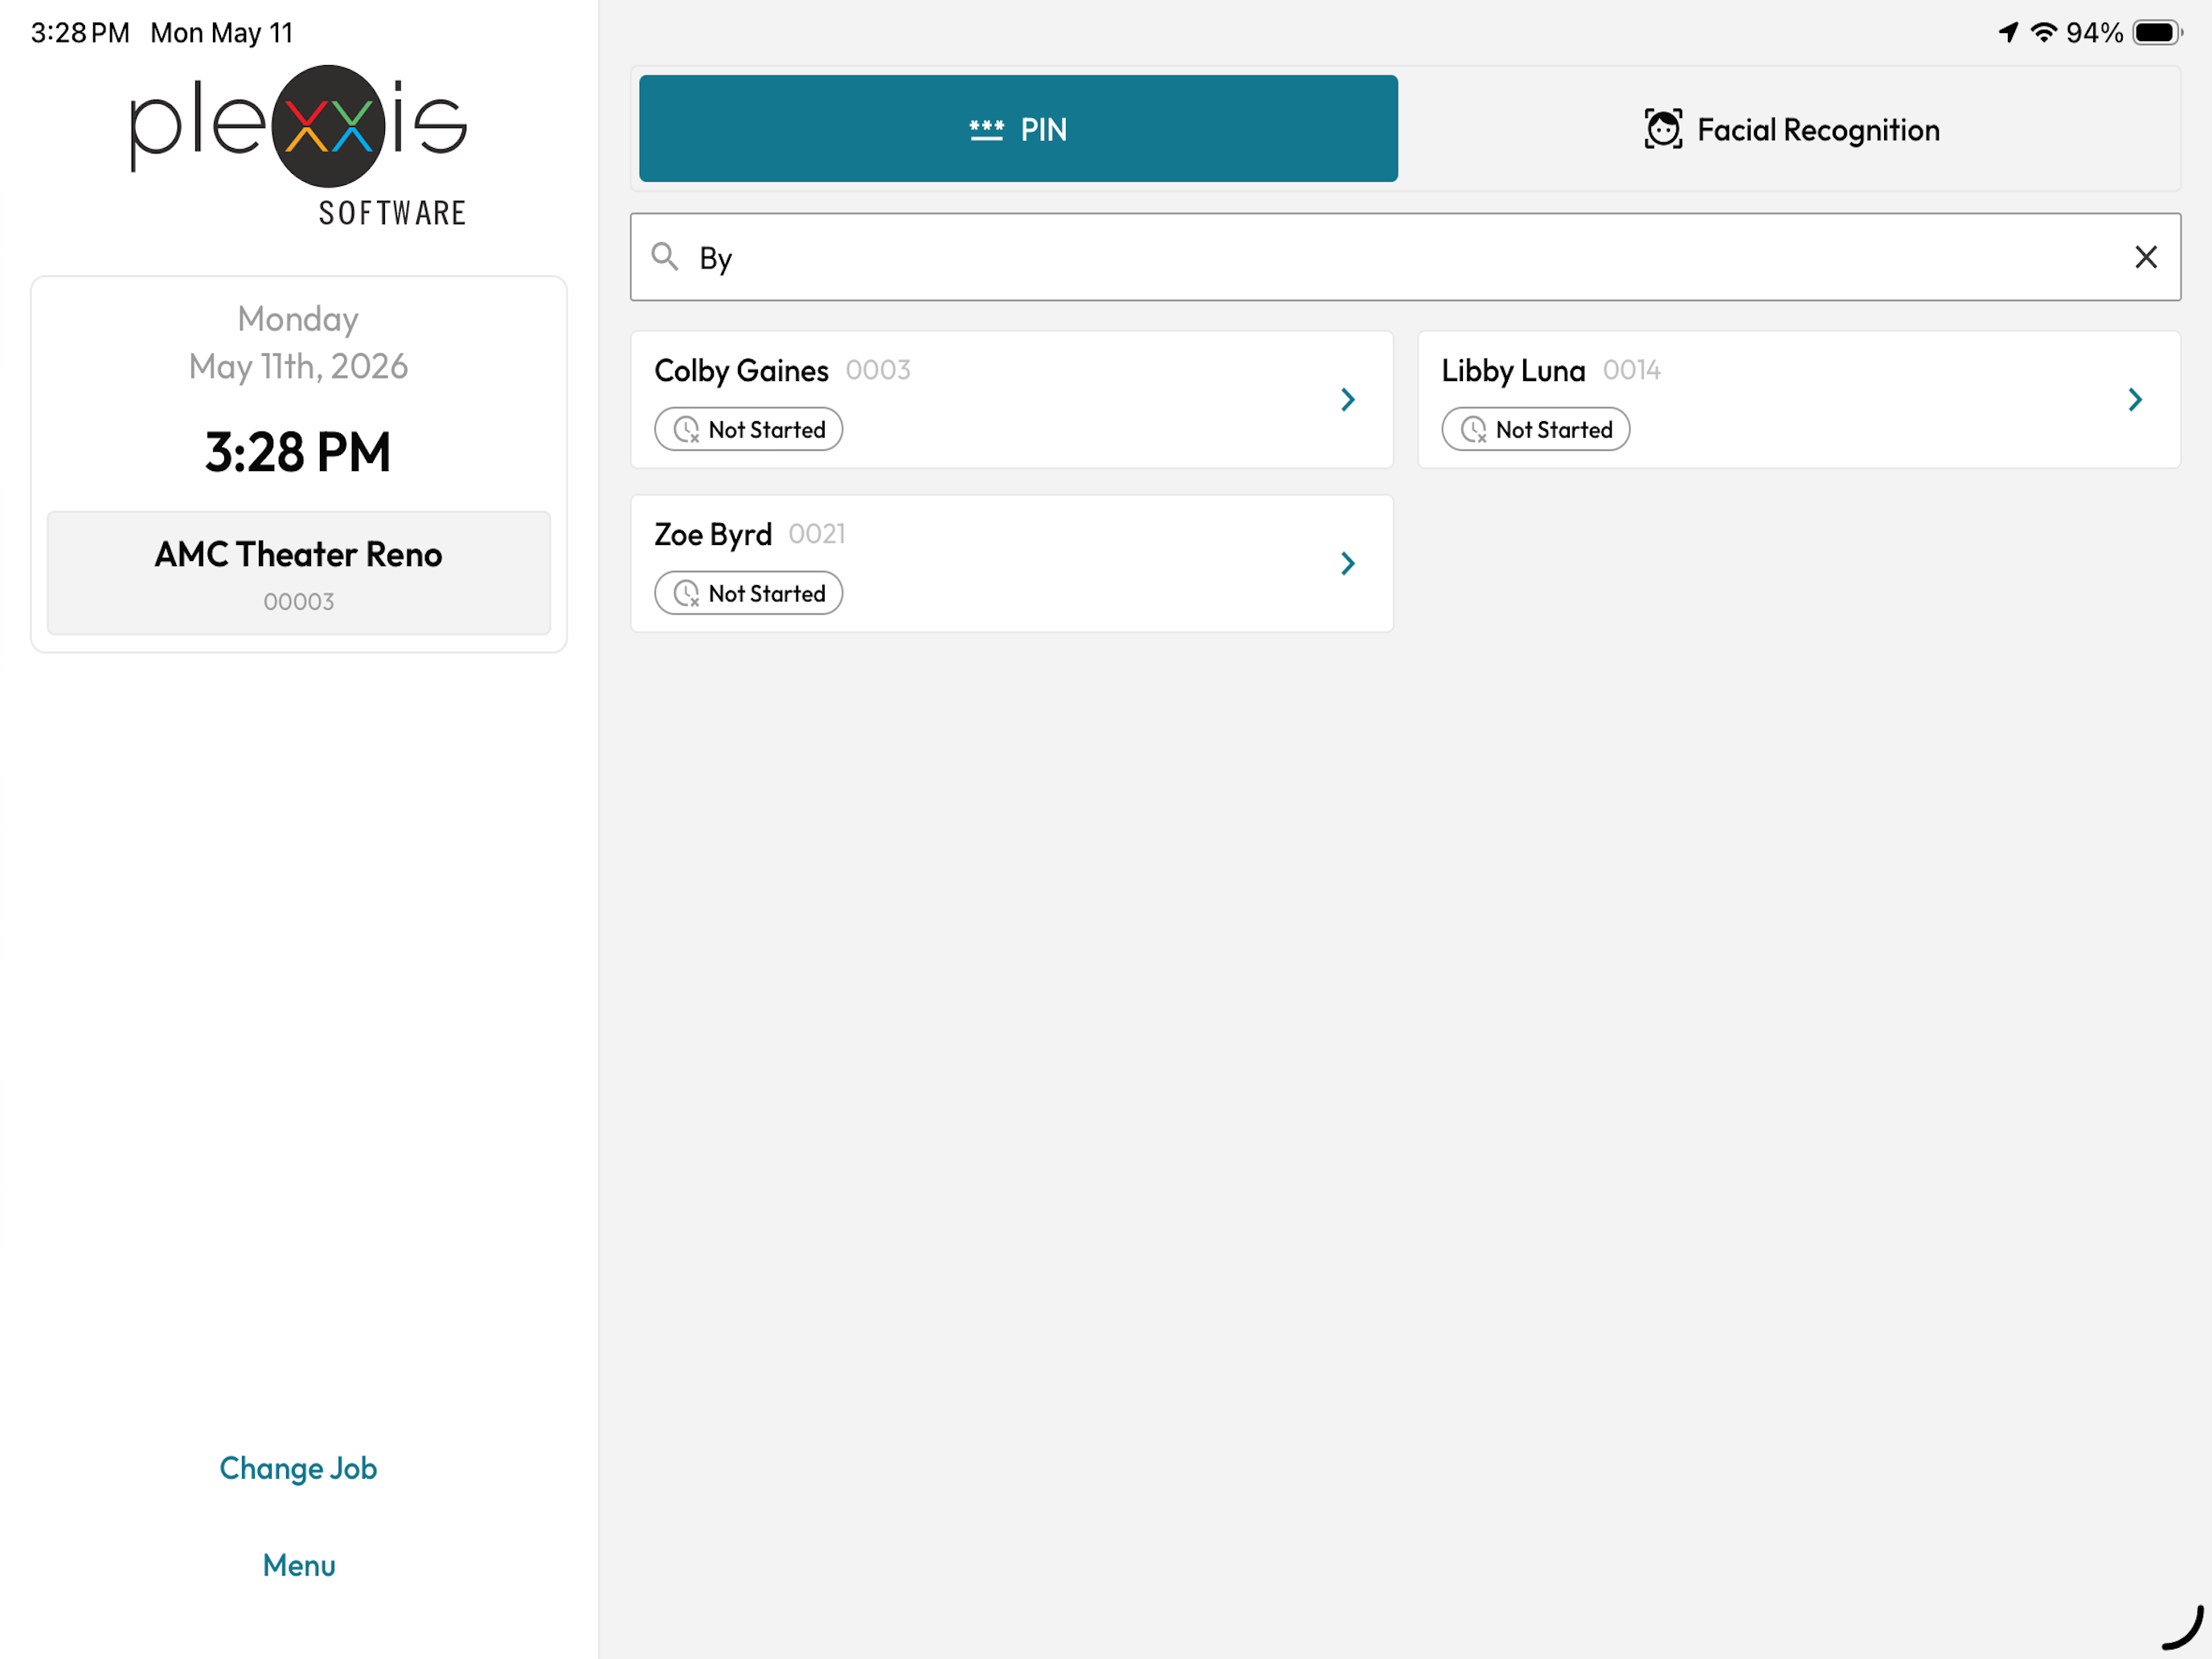Select Zoe Byrd name
Screen dimensions: 2212x1659
[713, 535]
